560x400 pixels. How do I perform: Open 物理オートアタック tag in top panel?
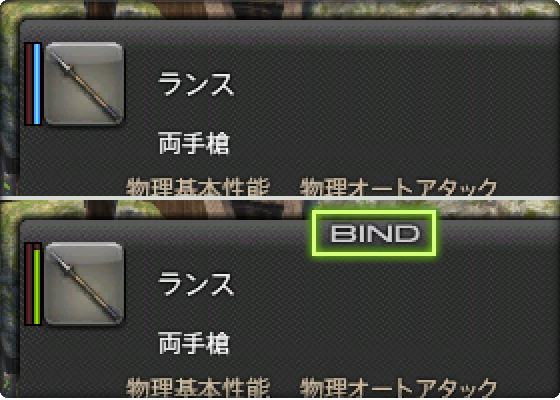(398, 186)
